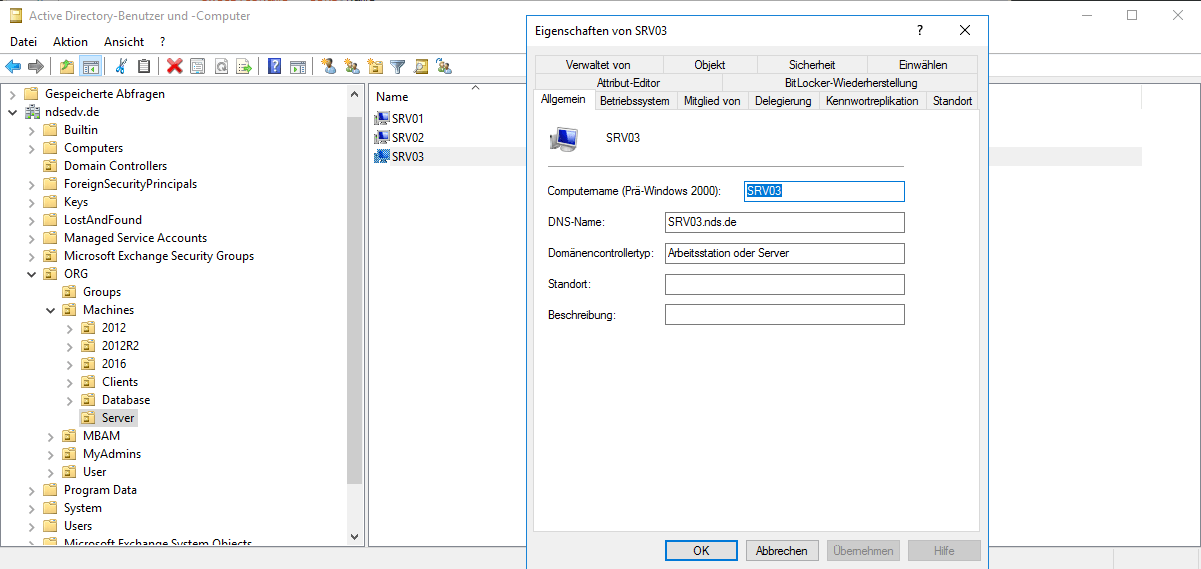The width and height of the screenshot is (1201, 569).
Task: Select SRV01 in the computer list
Action: tap(407, 119)
